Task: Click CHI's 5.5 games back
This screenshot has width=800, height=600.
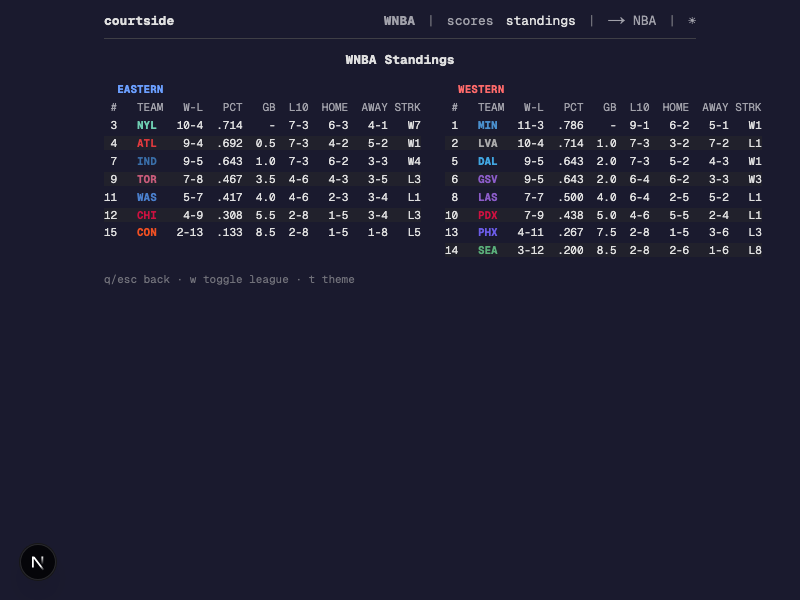Action: point(265,215)
